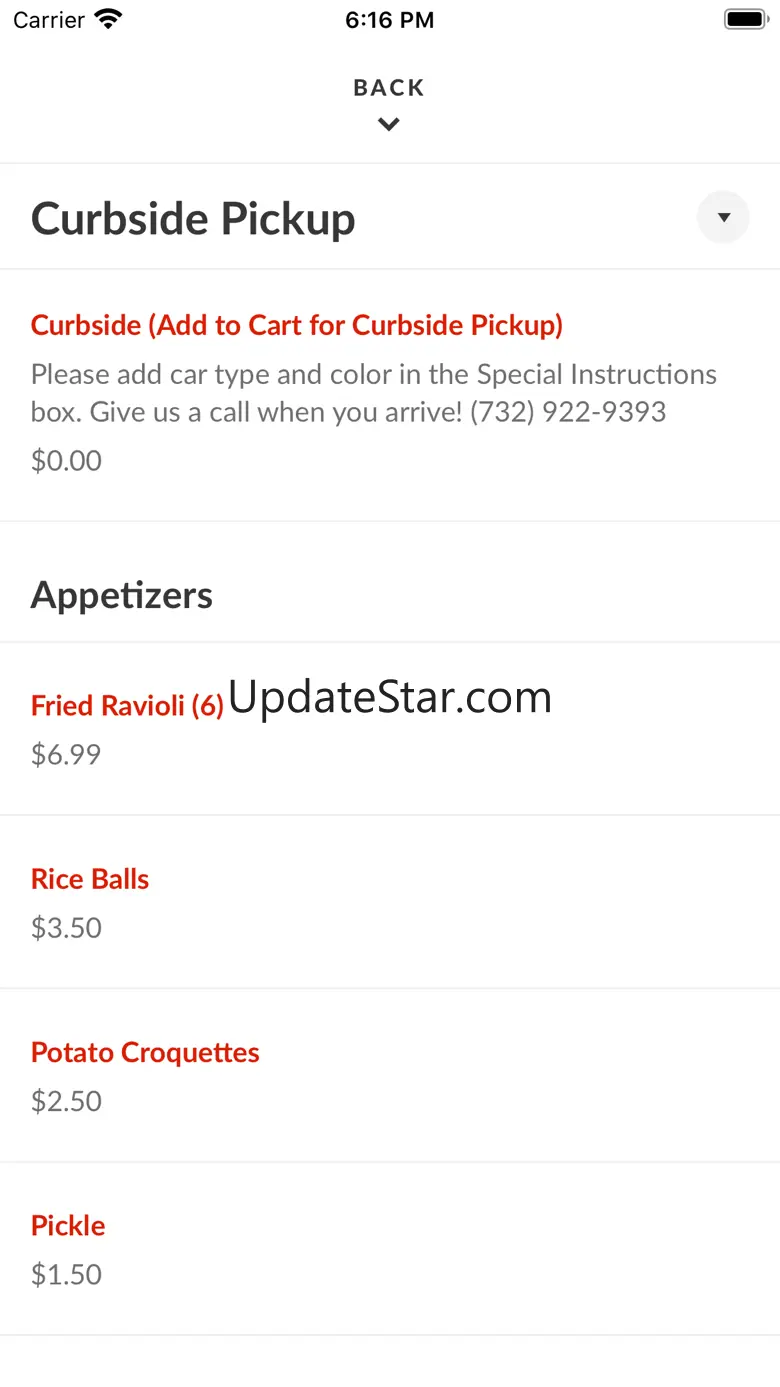Tap the car type instructions description
The image size is (780, 1387).
(373, 393)
